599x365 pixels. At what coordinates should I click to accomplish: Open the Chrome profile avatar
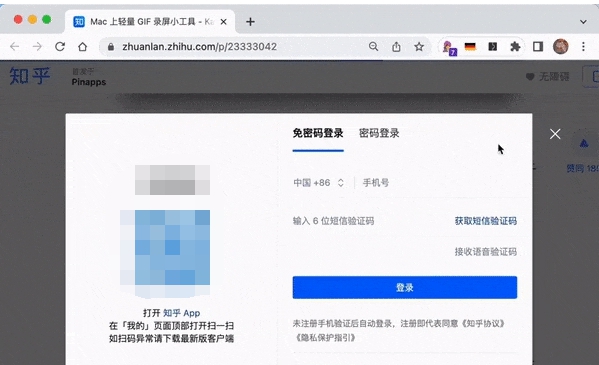560,47
